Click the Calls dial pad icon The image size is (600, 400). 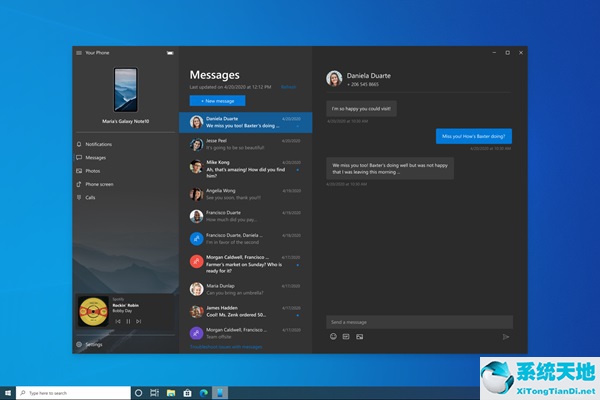pyautogui.click(x=79, y=198)
